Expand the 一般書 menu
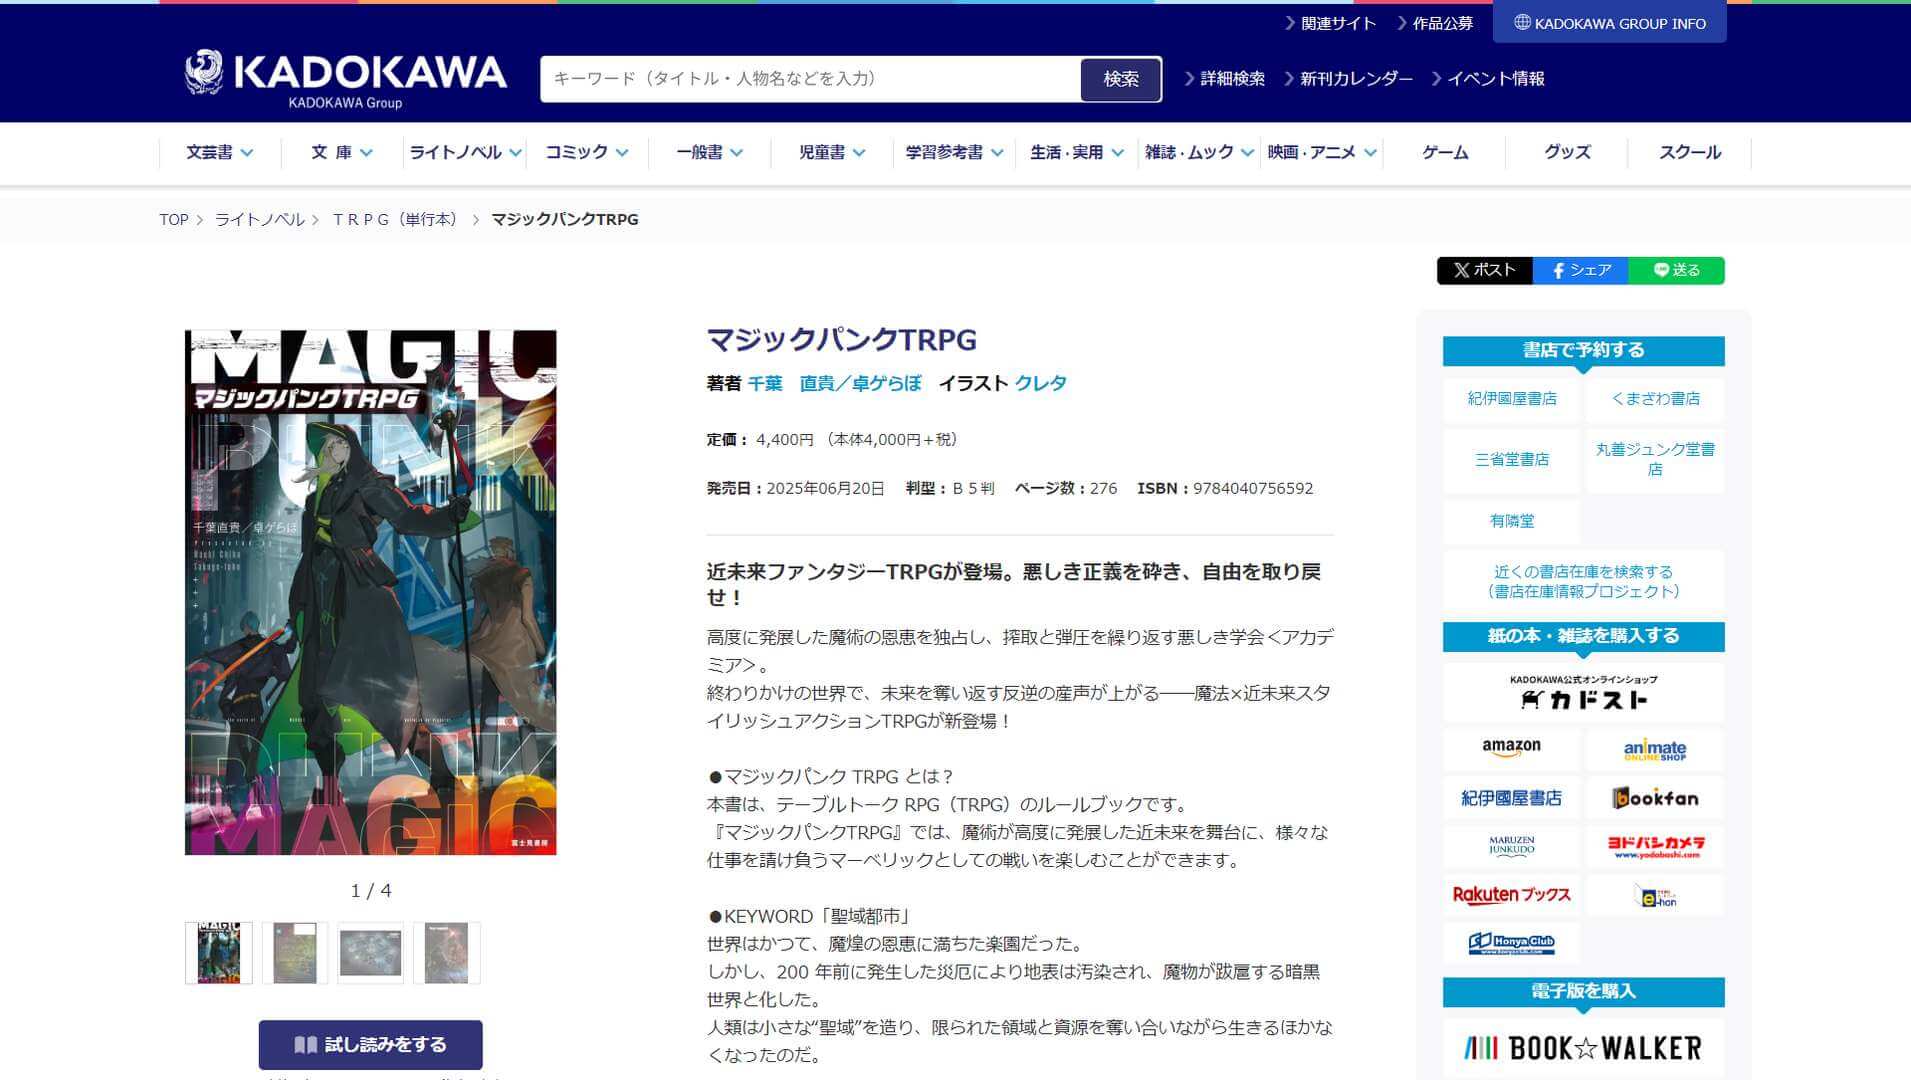1911x1080 pixels. click(709, 152)
